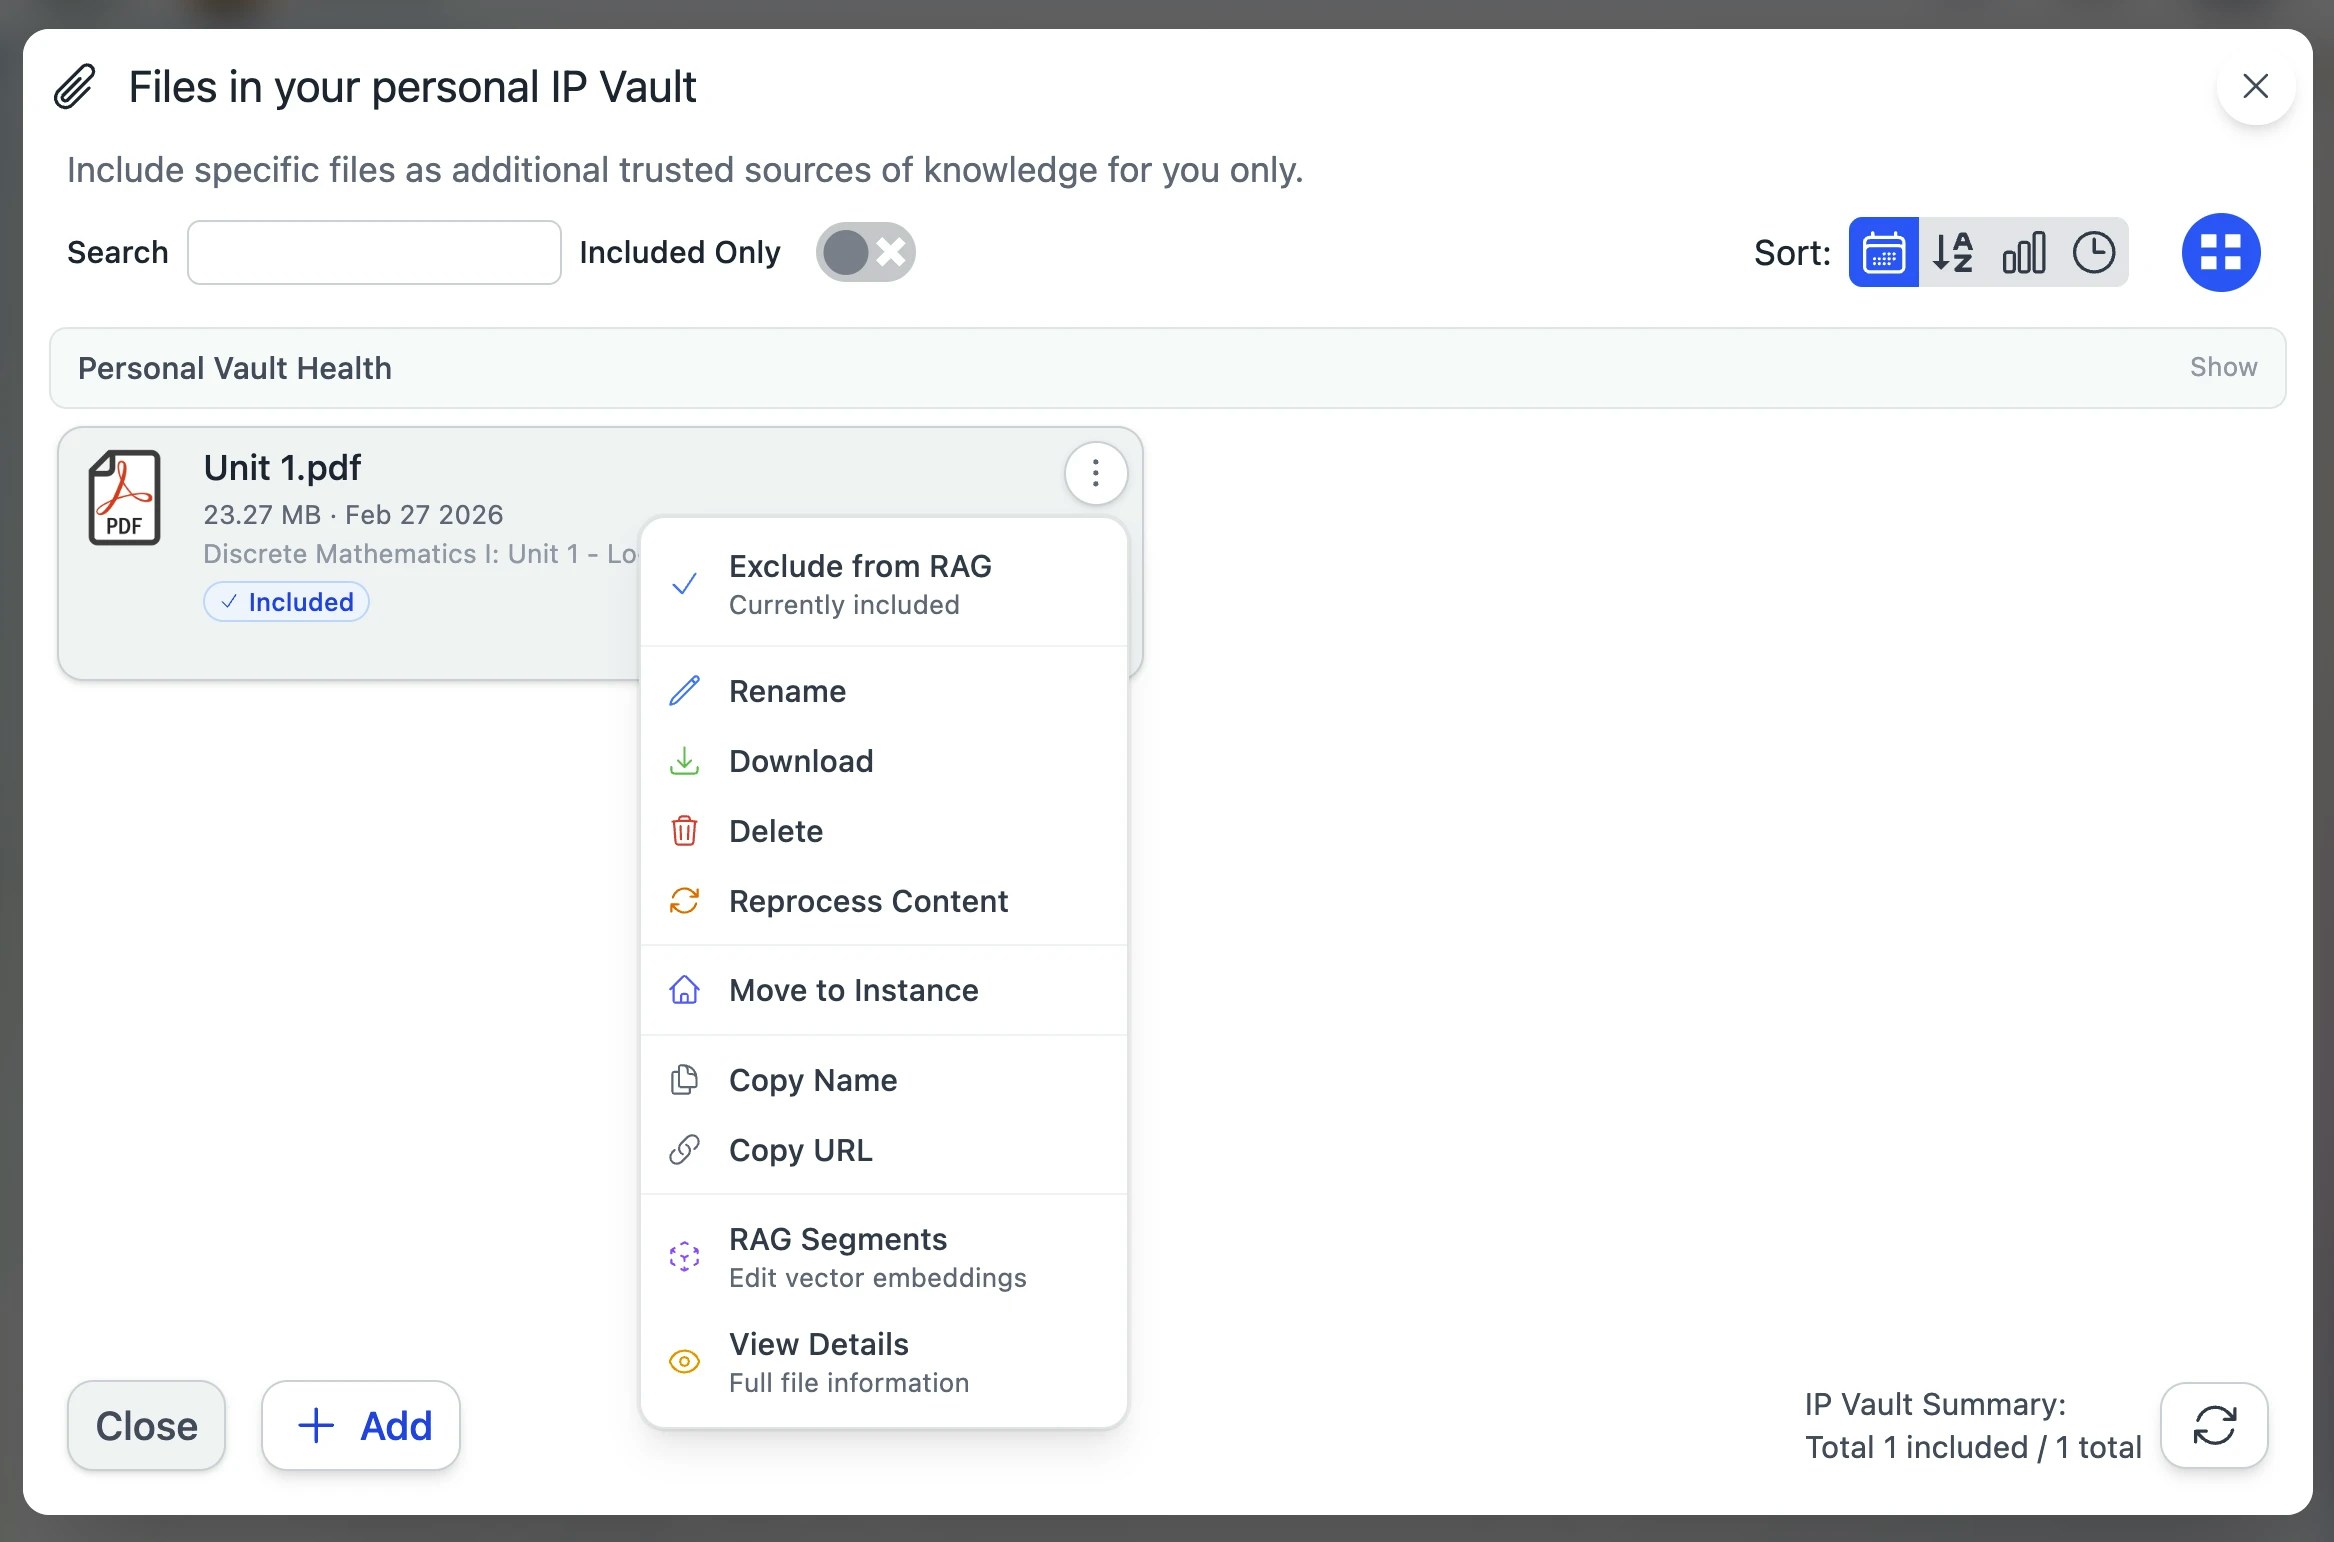Switch to grid view with blue grid icon
This screenshot has height=1542, width=2334.
2221,252
